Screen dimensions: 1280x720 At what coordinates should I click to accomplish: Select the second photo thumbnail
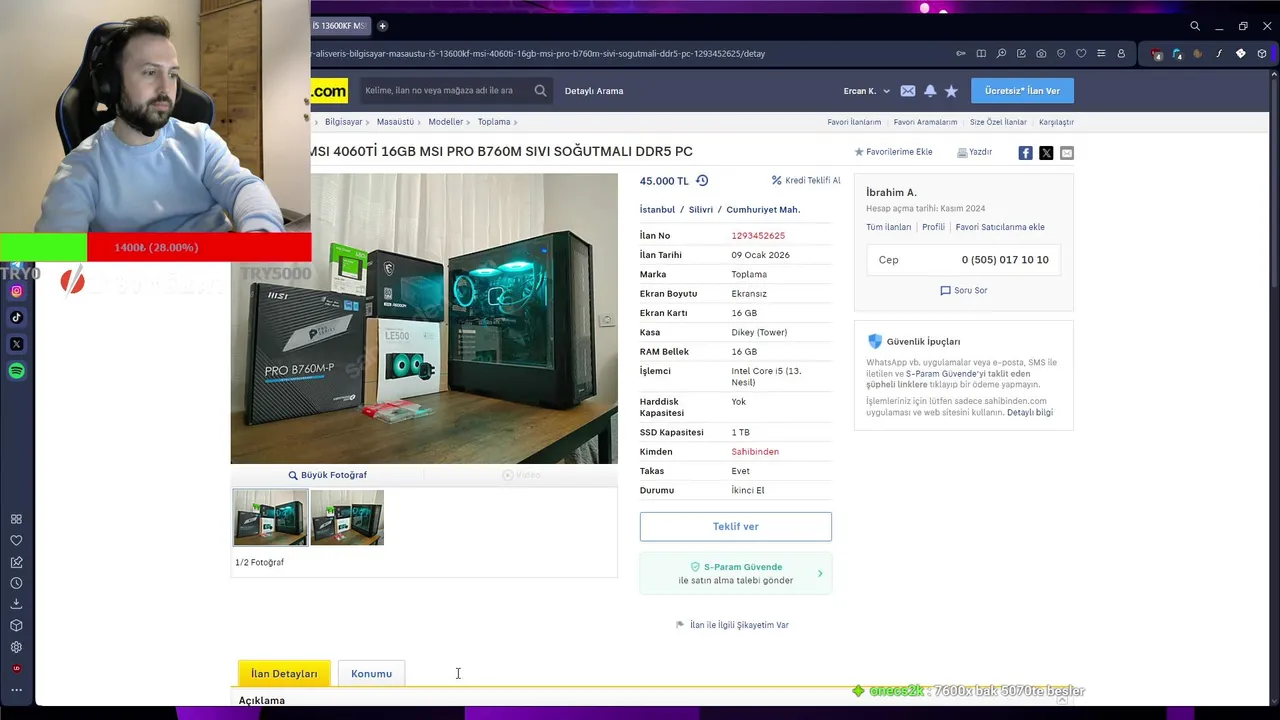(347, 517)
